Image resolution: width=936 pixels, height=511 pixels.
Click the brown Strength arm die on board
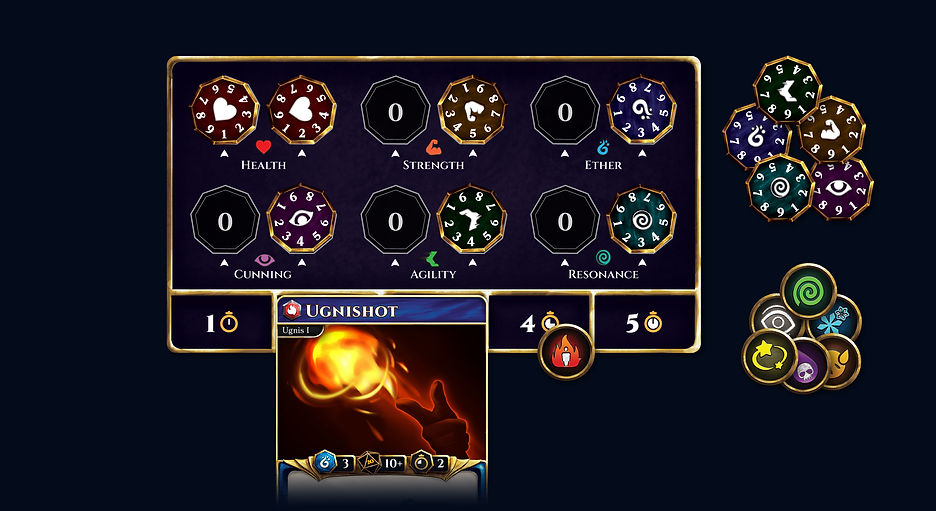pos(472,110)
